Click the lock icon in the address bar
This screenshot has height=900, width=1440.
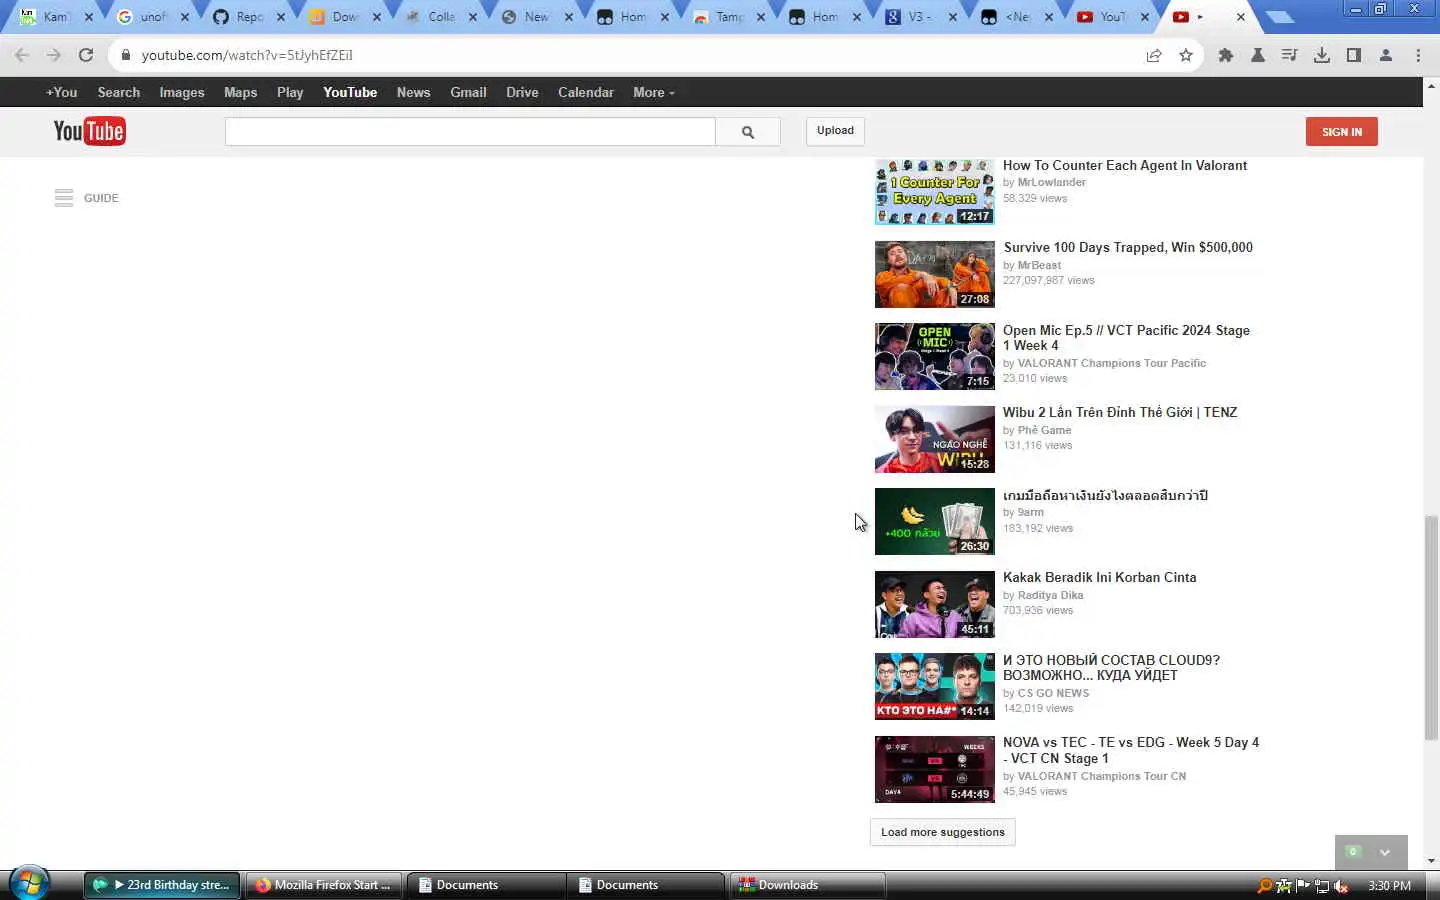(x=126, y=55)
